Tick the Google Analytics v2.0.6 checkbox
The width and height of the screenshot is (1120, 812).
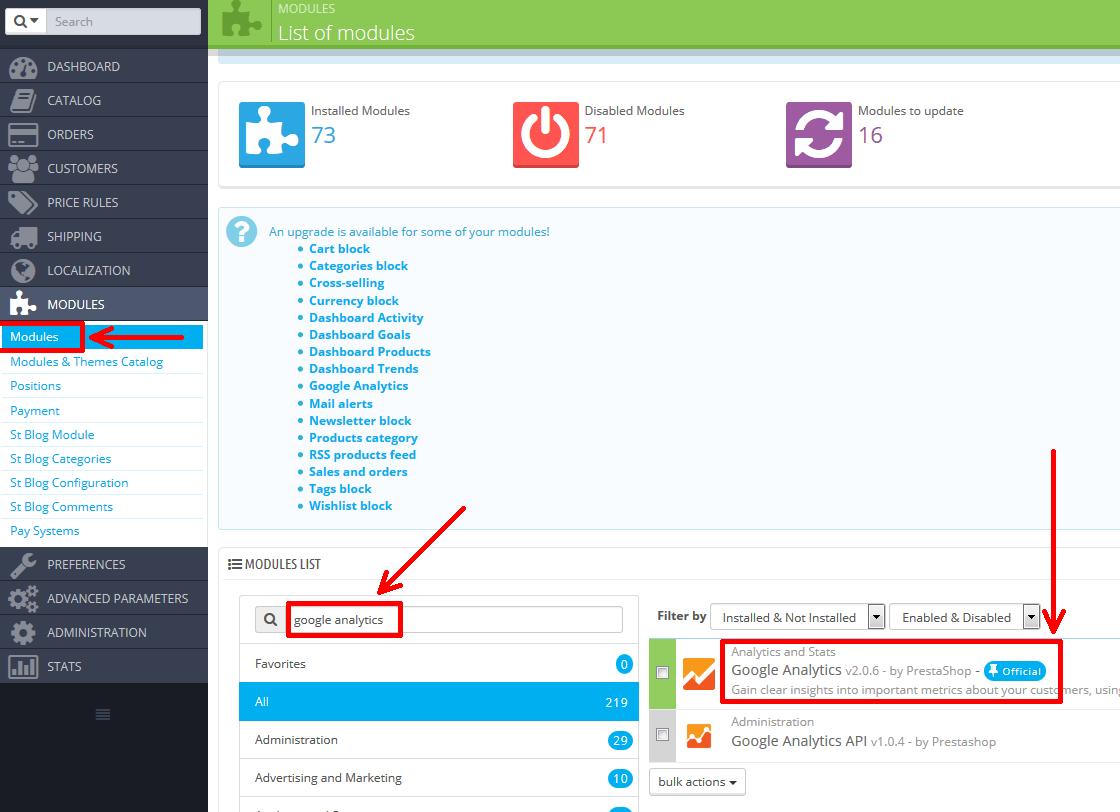(x=662, y=672)
